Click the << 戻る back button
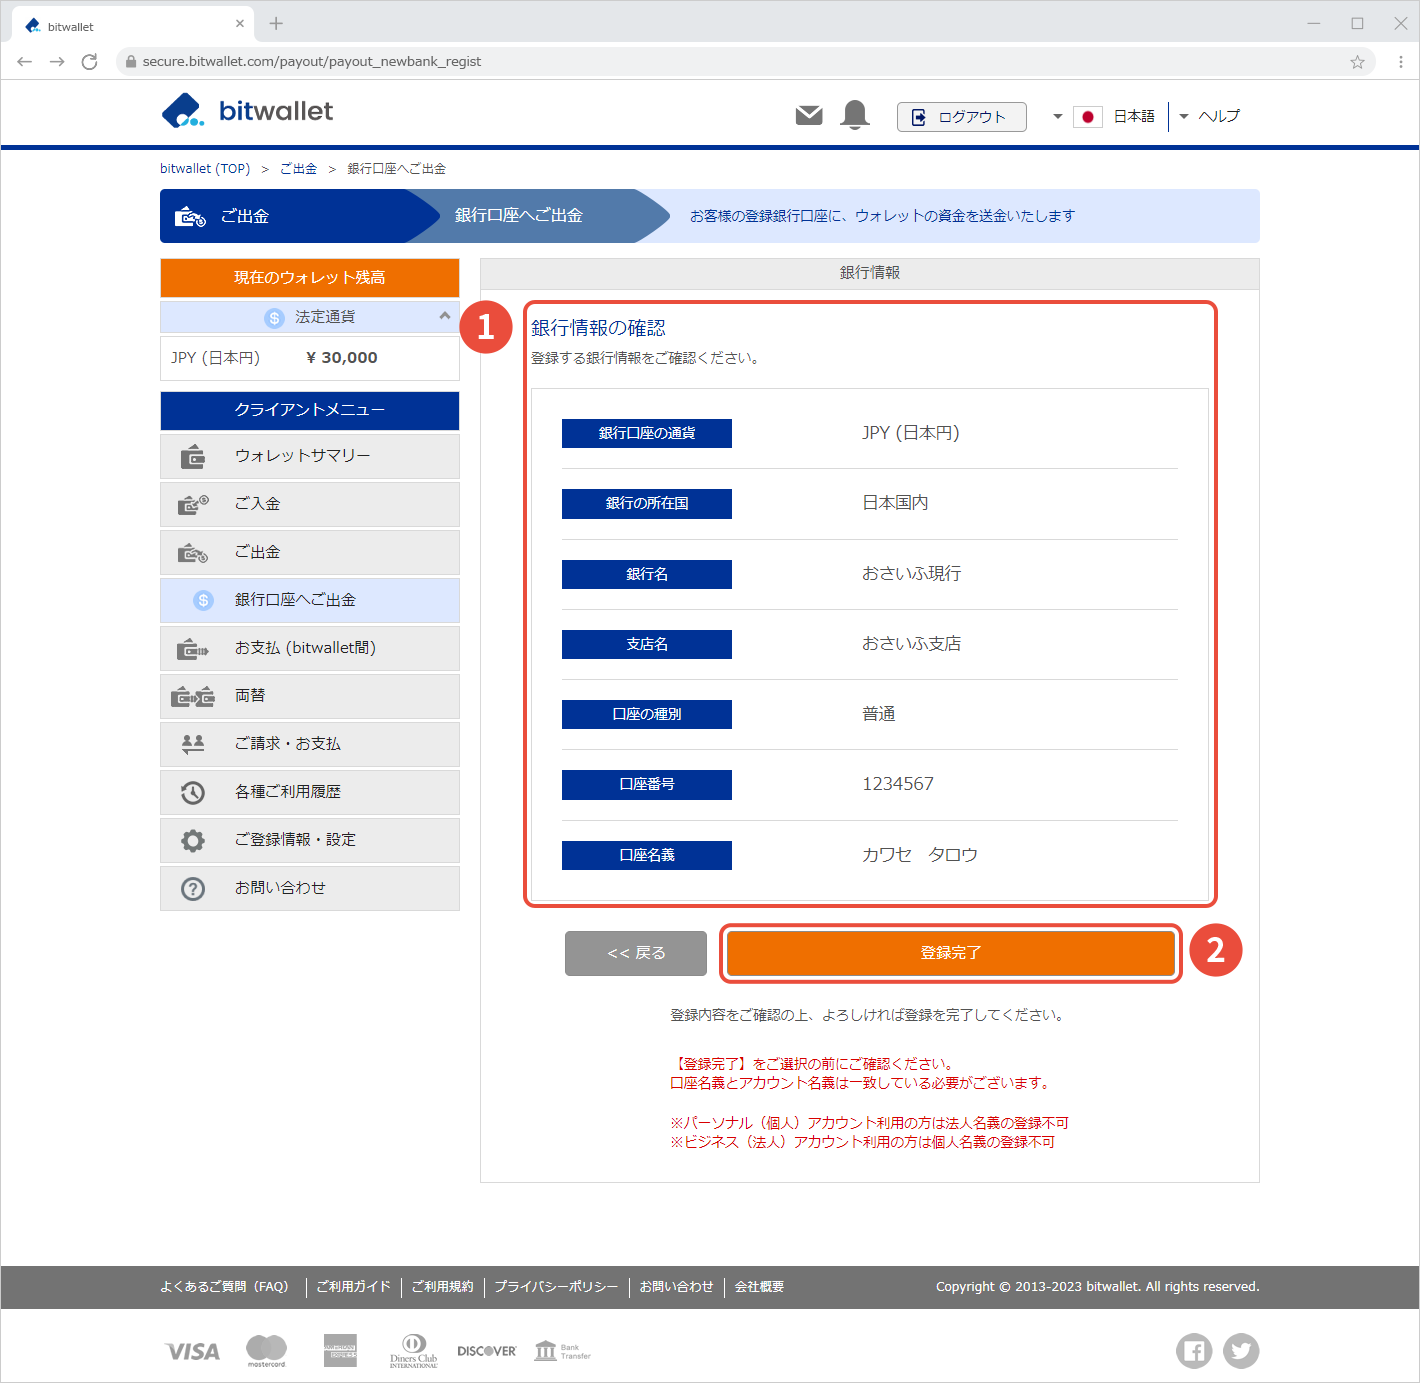 636,953
